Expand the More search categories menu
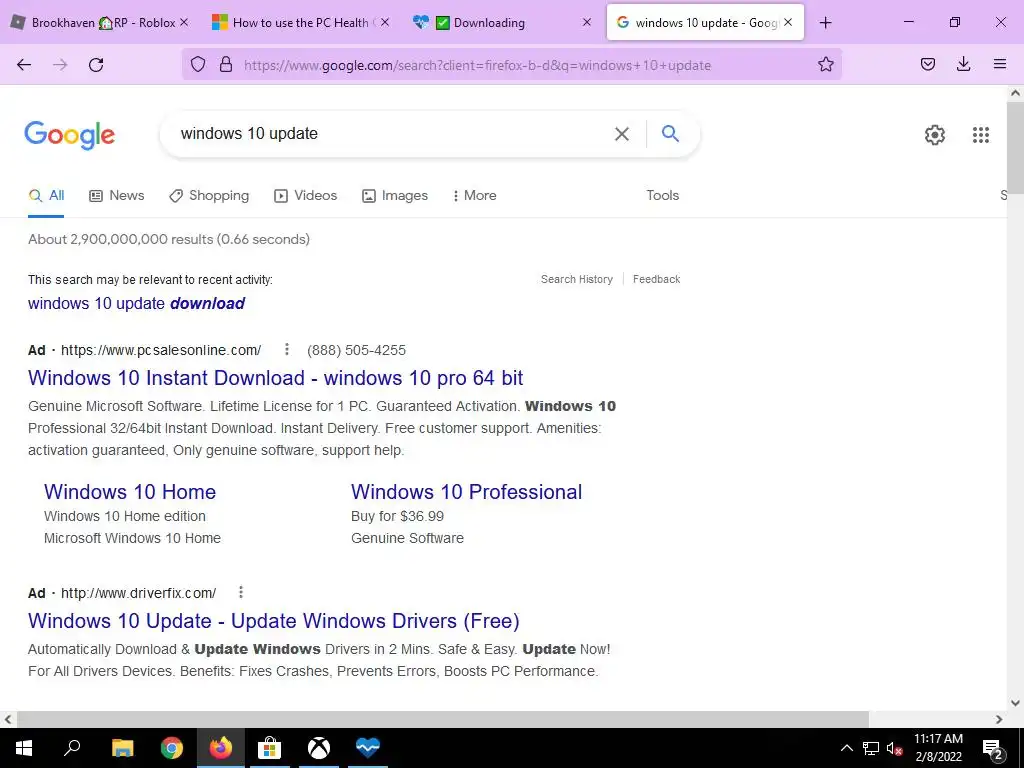The image size is (1024, 768). point(475,195)
